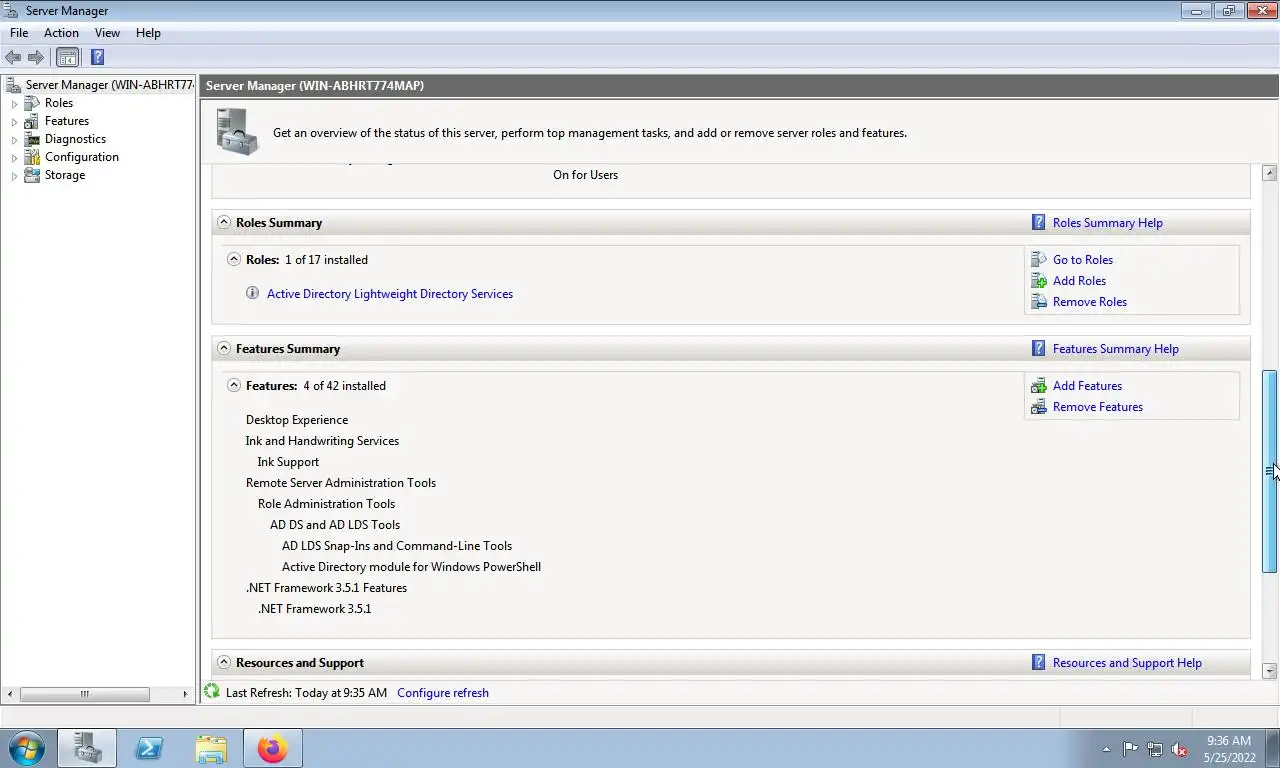Collapse the Resources and Support section
Viewport: 1280px width, 768px height.
pyautogui.click(x=224, y=662)
